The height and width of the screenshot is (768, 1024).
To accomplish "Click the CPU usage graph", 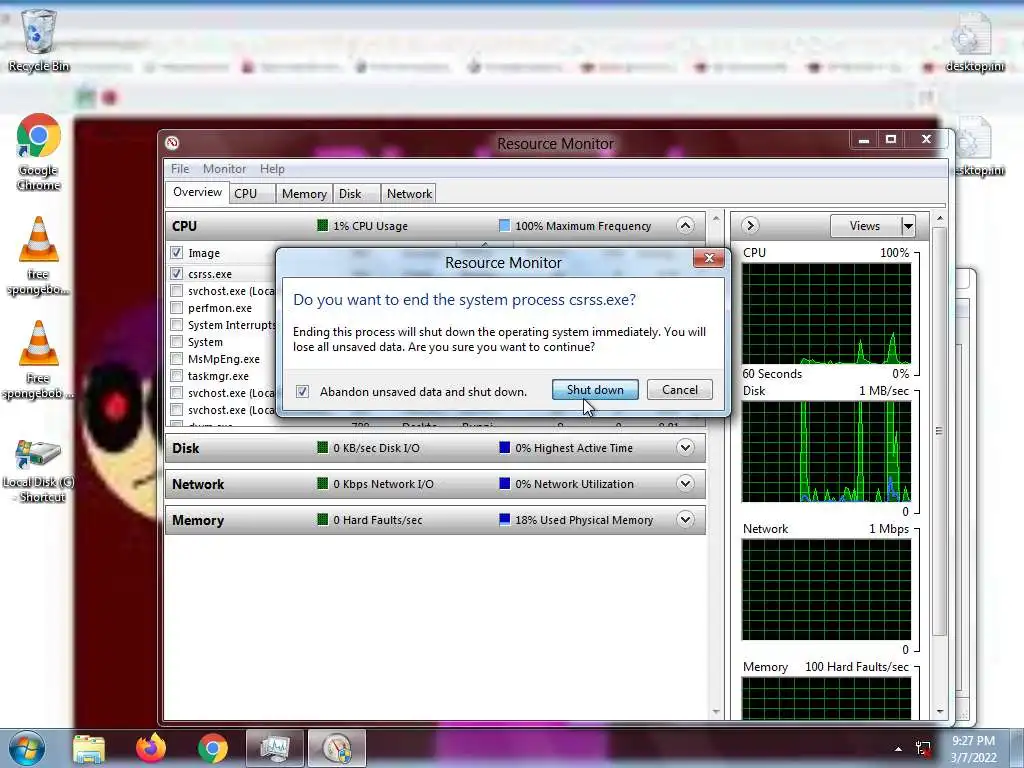I will click(826, 313).
